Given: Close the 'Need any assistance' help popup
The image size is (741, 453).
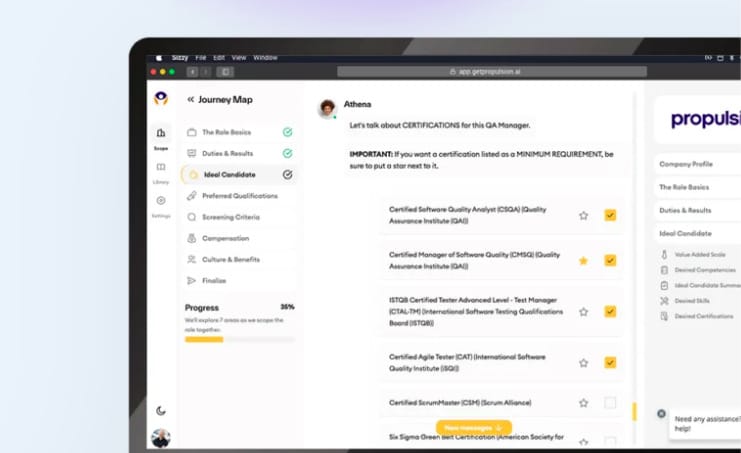Looking at the screenshot, I should tap(661, 413).
